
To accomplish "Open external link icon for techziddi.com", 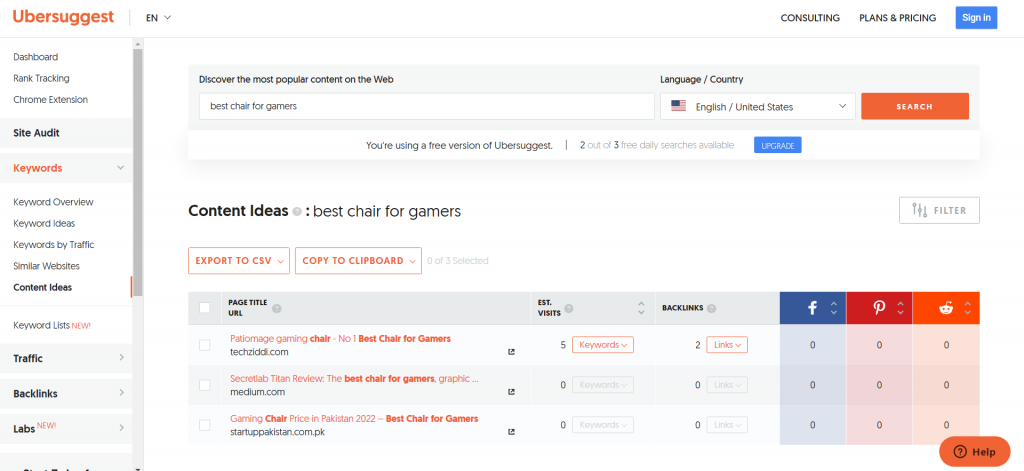I will (x=511, y=352).
